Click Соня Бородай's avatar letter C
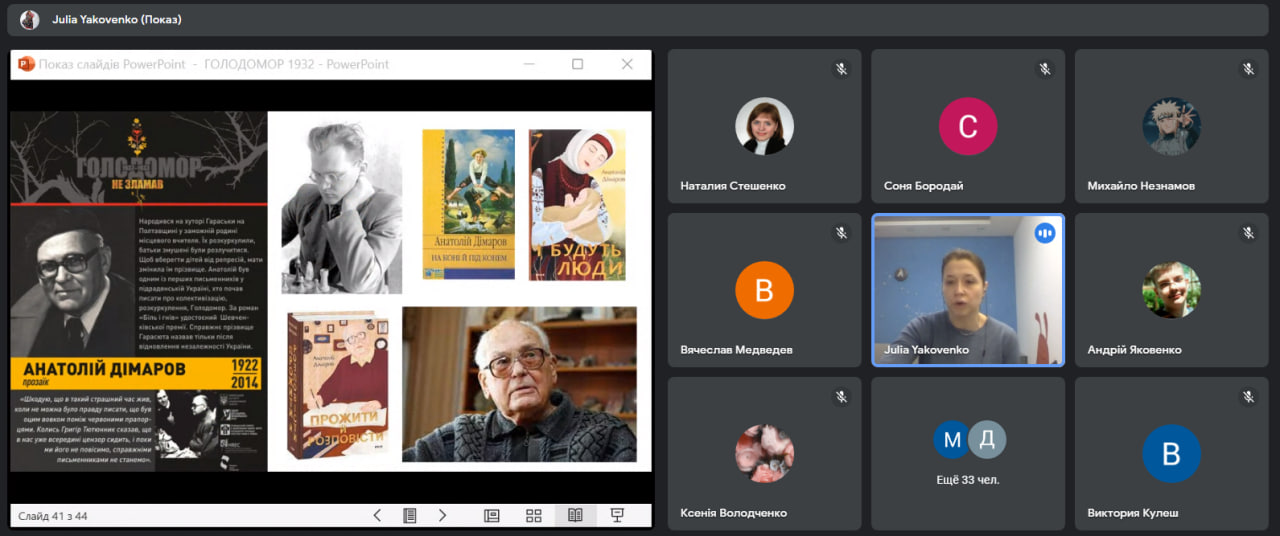The width and height of the screenshot is (1280, 536). [x=968, y=126]
